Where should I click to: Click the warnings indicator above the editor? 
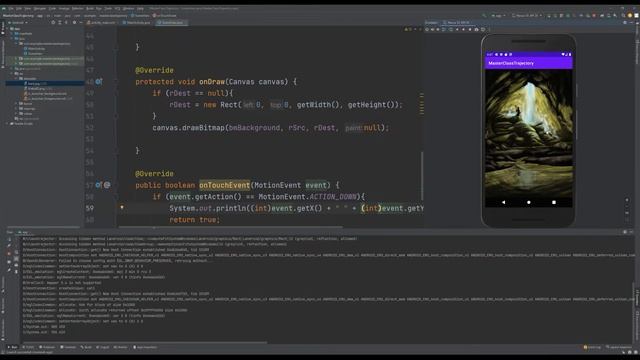(x=409, y=29)
